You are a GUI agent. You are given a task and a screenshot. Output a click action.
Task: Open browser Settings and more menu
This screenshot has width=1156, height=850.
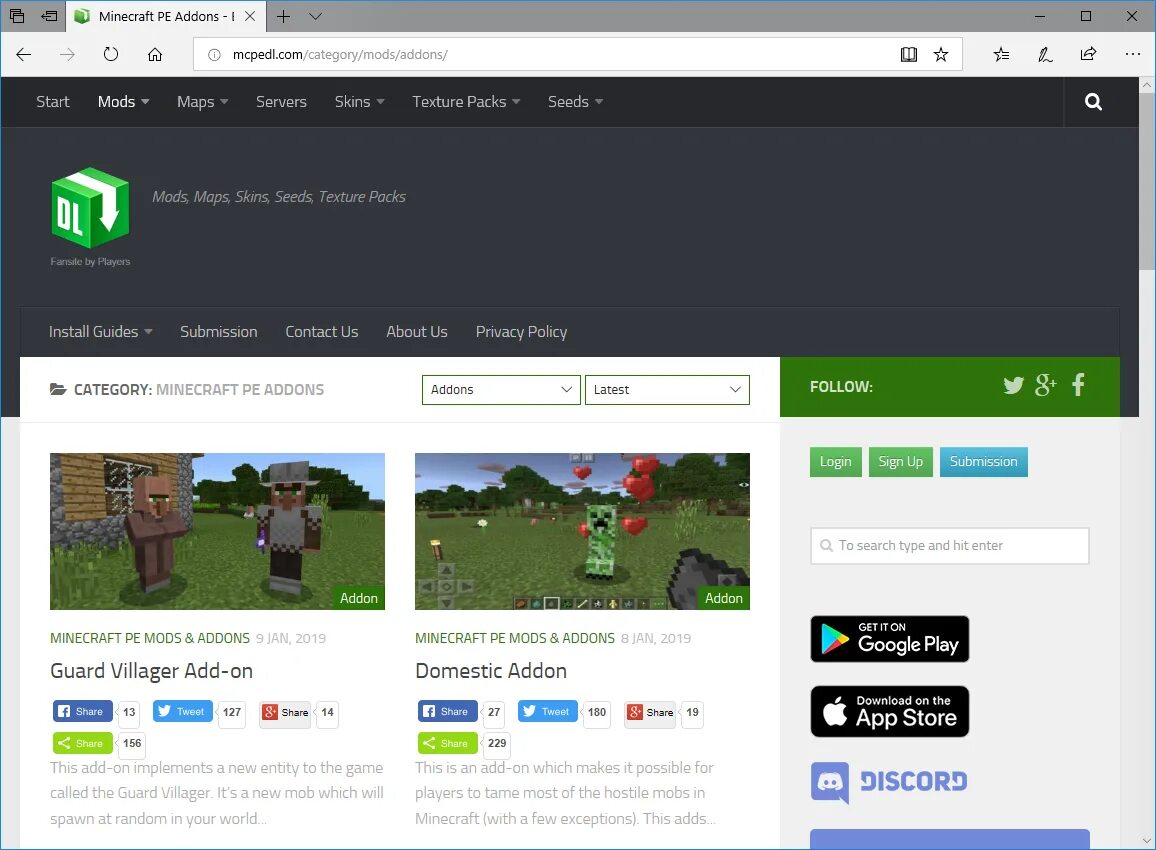tap(1132, 55)
